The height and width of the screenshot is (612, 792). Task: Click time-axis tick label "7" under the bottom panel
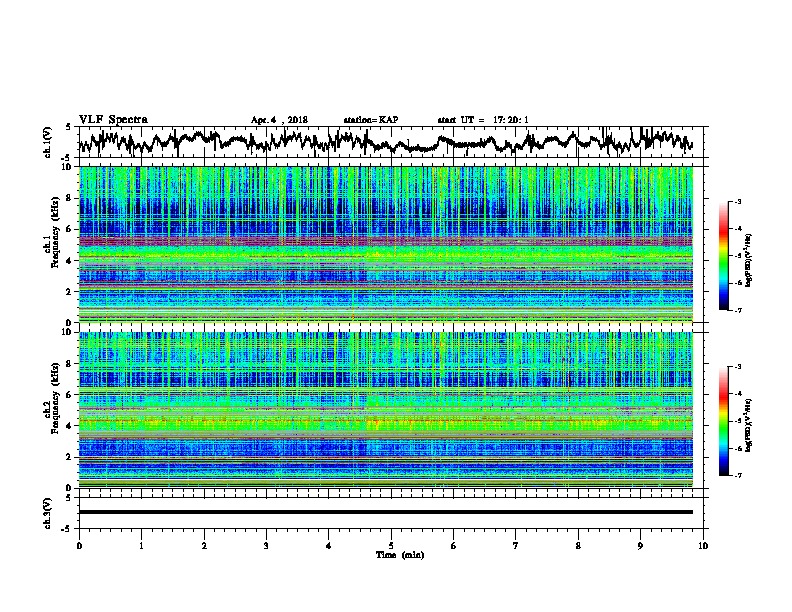[x=516, y=546]
